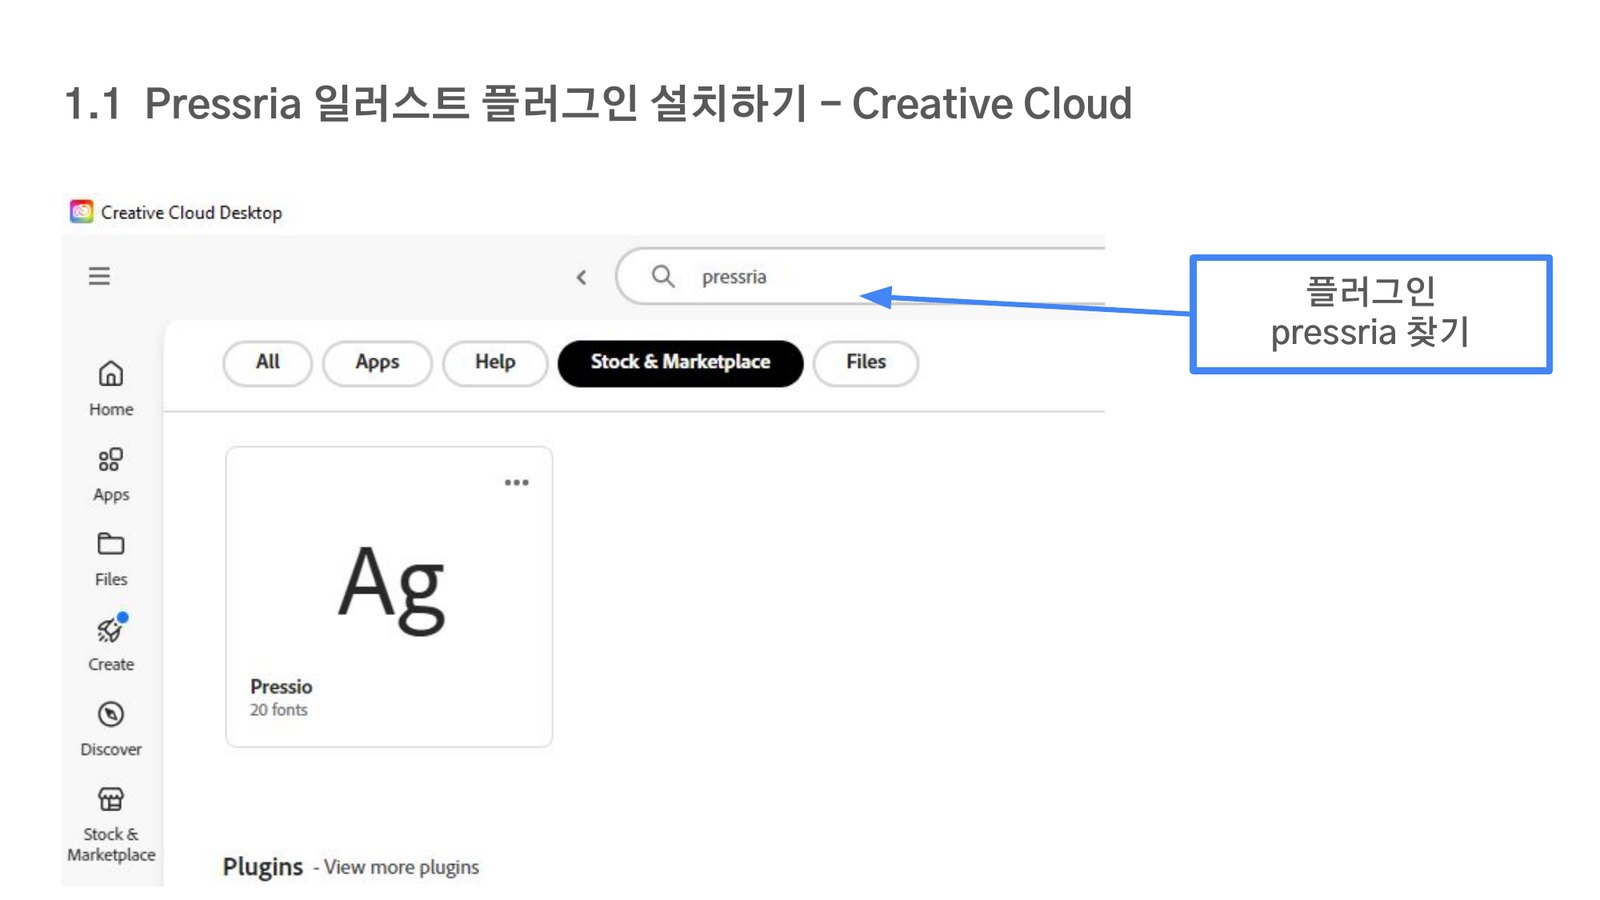The image size is (1600, 900).
Task: Click the Plugins section heading
Action: tap(263, 867)
